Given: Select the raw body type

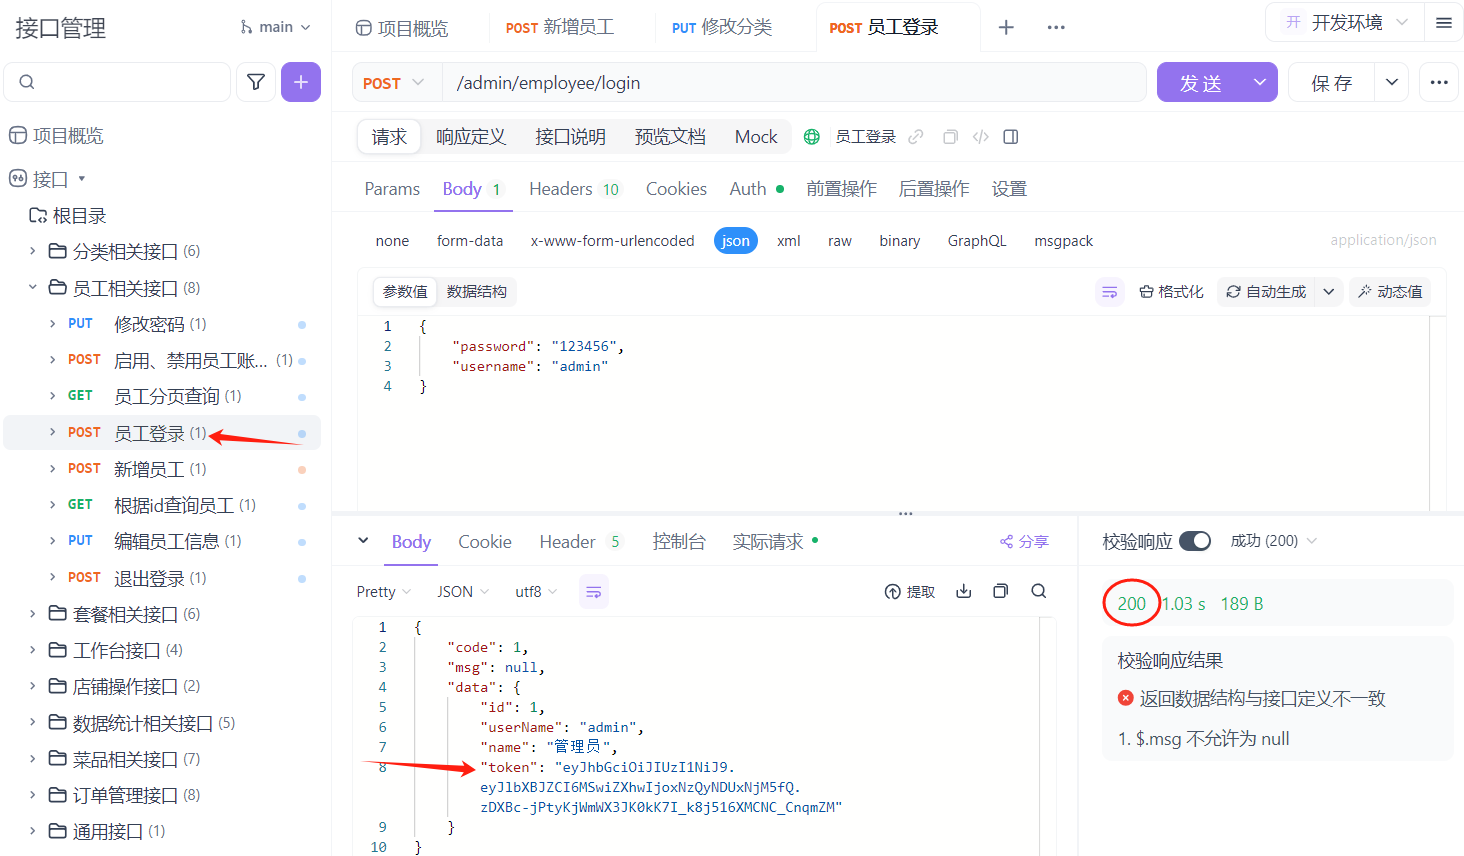Looking at the screenshot, I should pos(840,241).
